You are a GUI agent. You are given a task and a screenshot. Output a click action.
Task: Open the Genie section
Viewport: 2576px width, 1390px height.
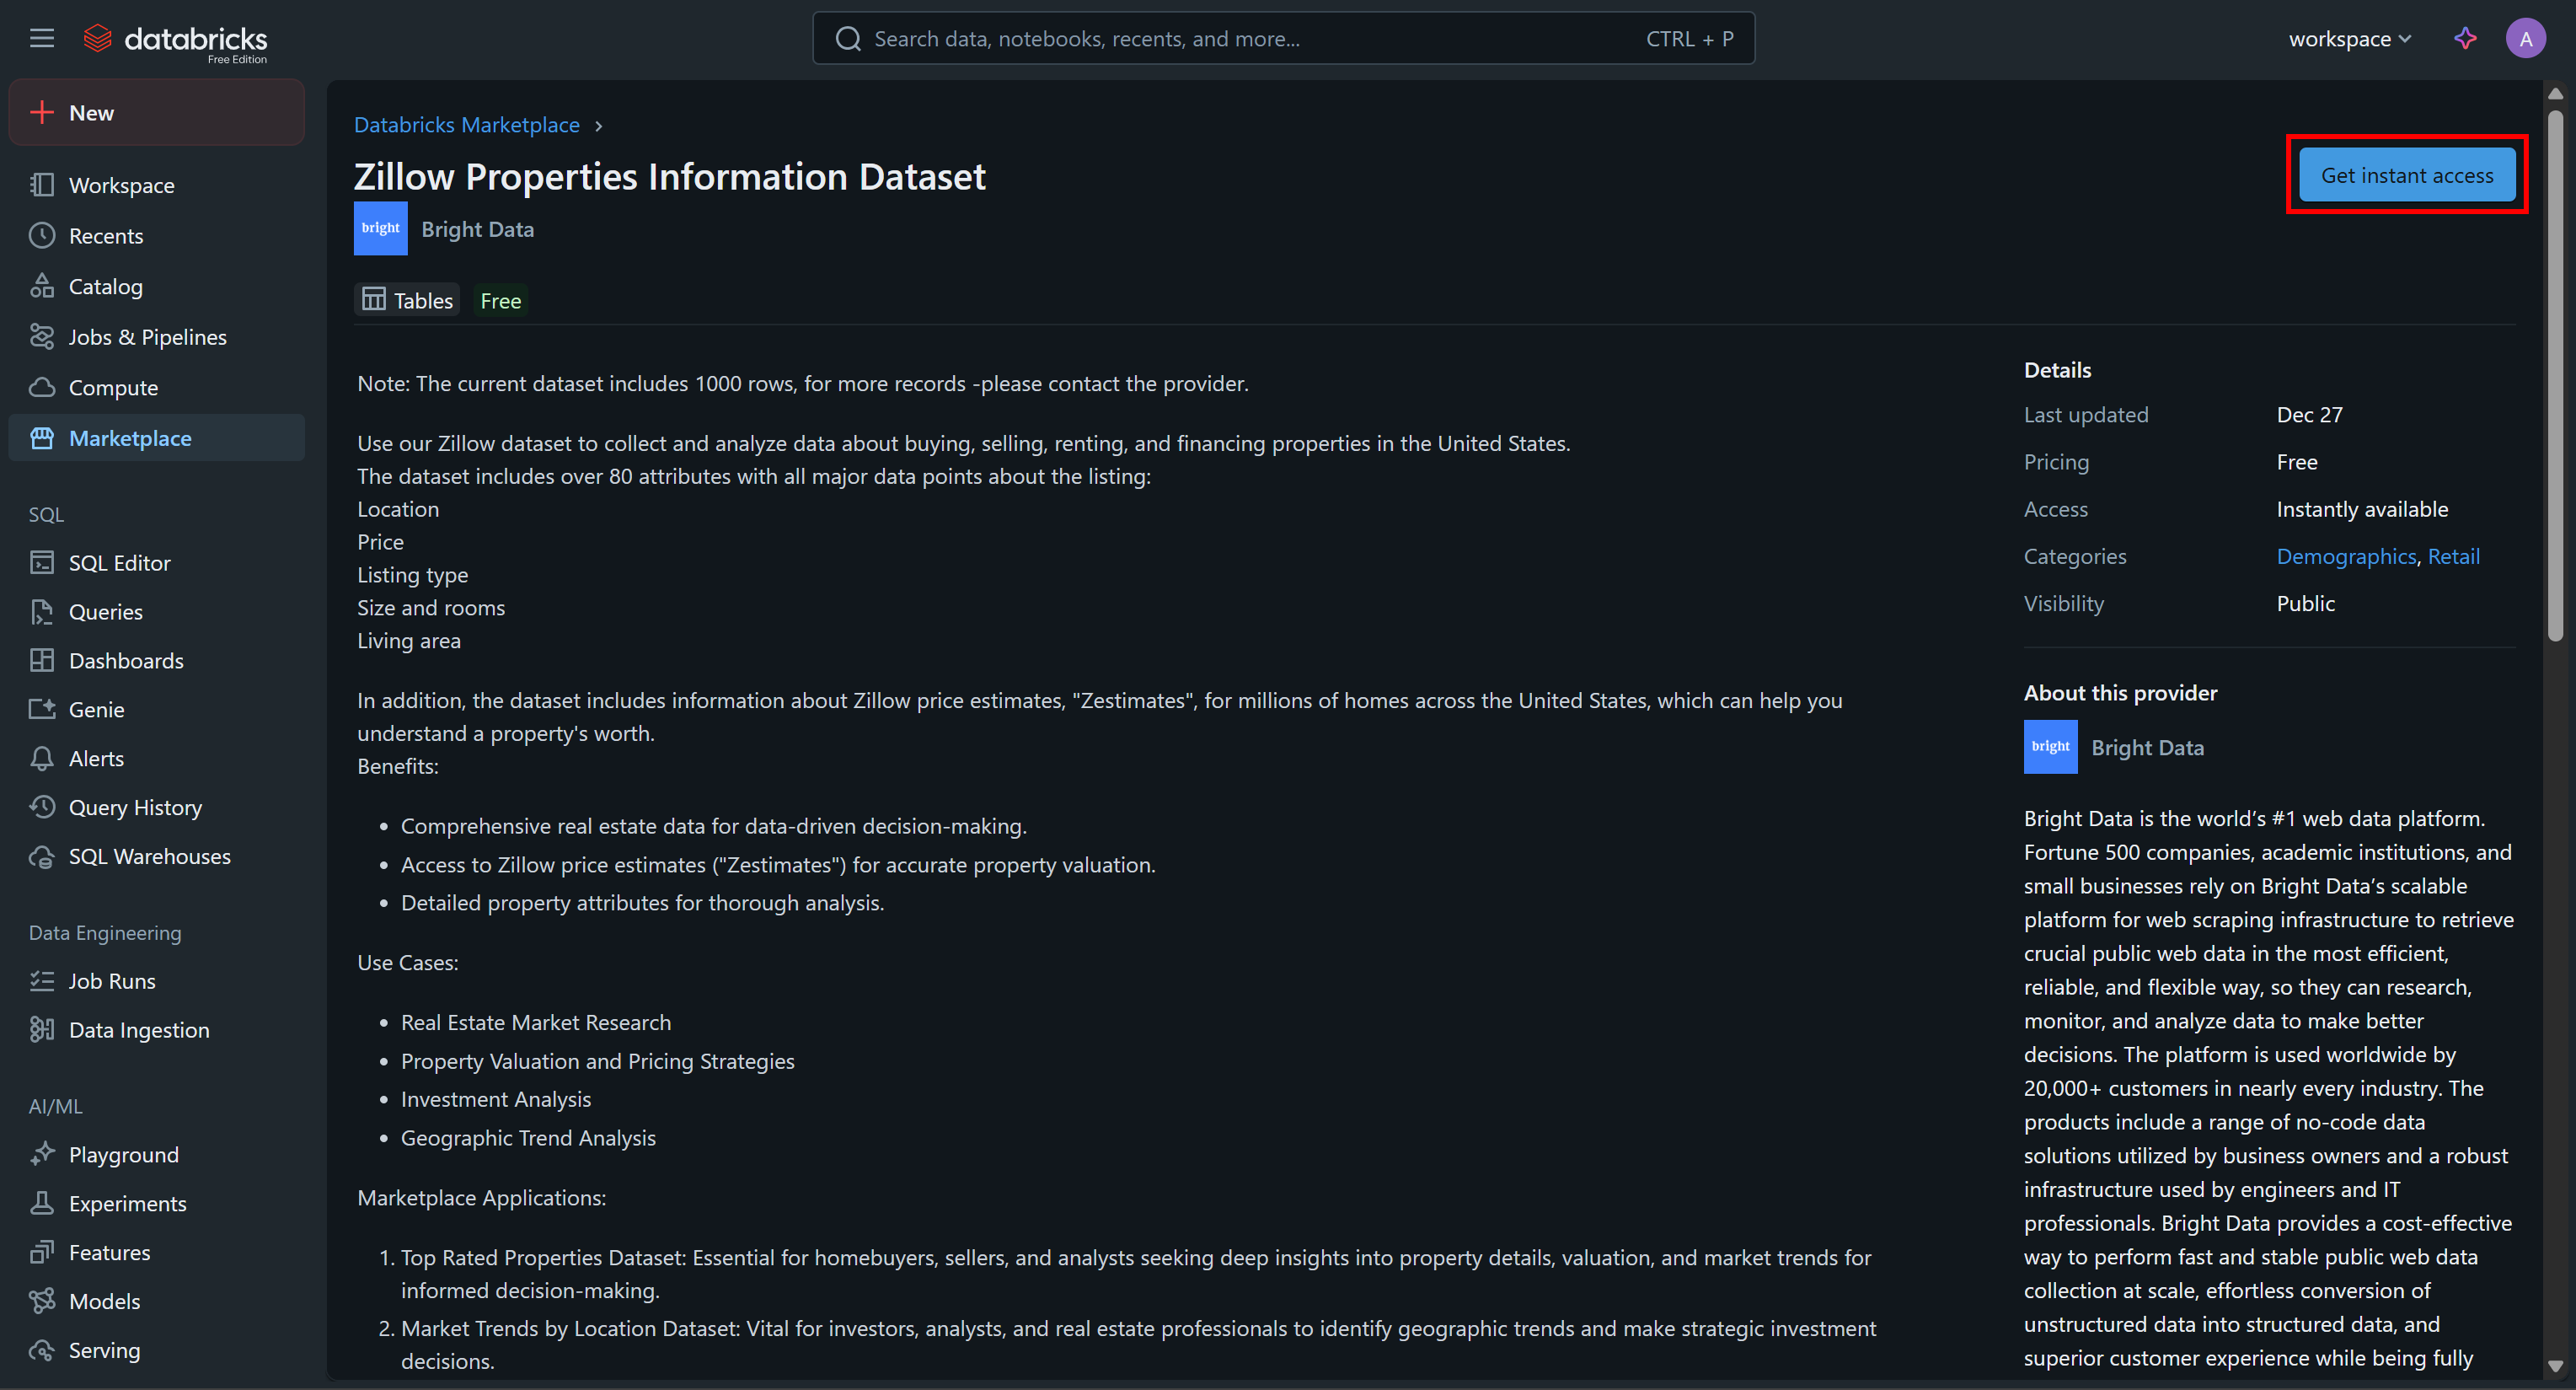pyautogui.click(x=96, y=709)
